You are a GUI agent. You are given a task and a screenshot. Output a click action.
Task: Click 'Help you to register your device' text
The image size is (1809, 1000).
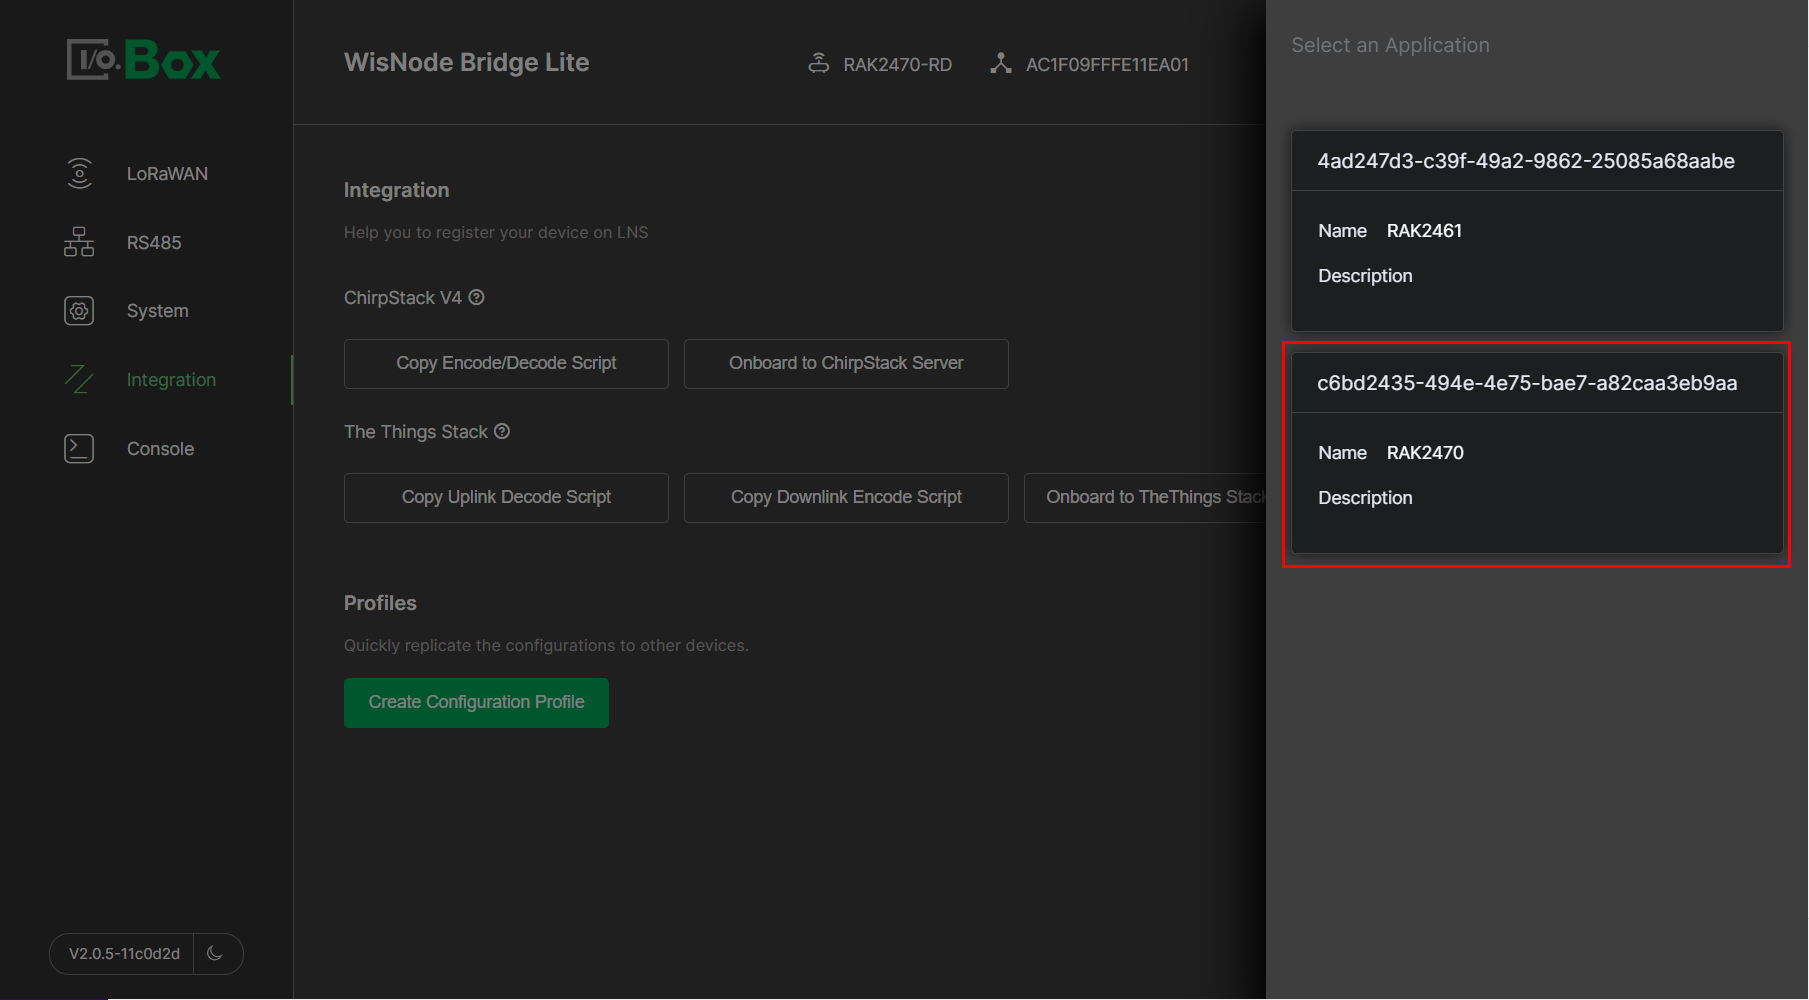coord(496,232)
